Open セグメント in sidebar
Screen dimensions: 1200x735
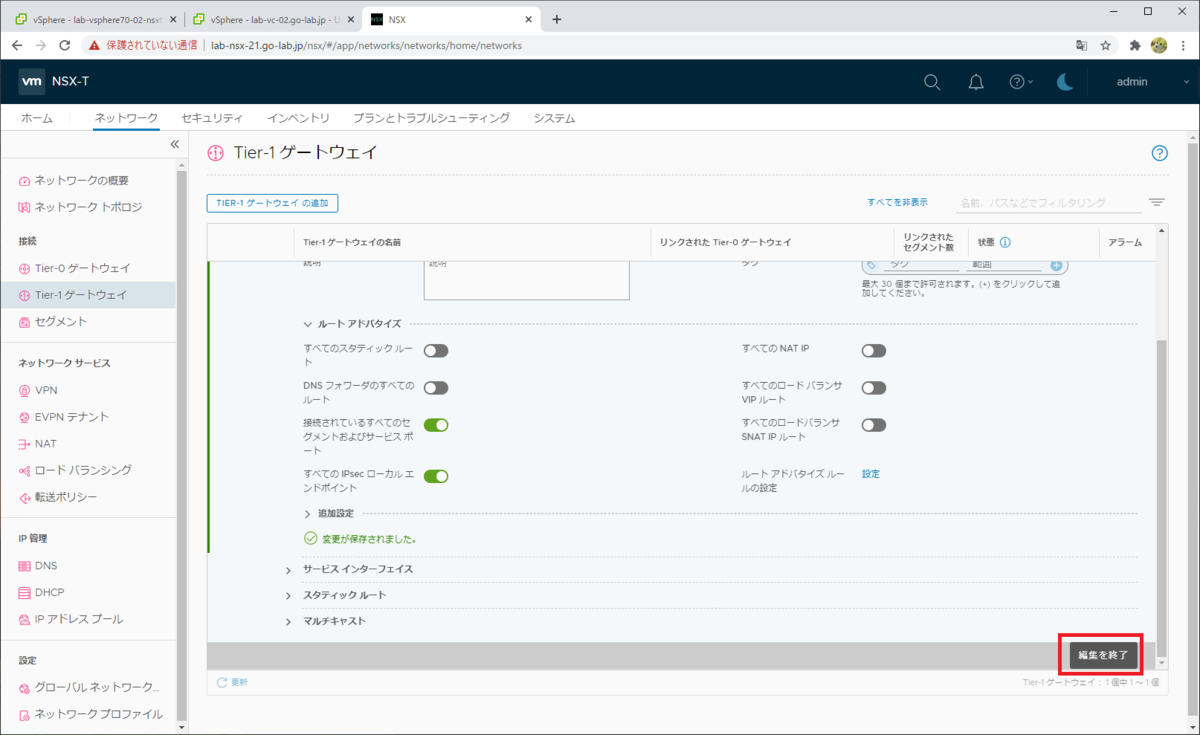click(x=61, y=322)
